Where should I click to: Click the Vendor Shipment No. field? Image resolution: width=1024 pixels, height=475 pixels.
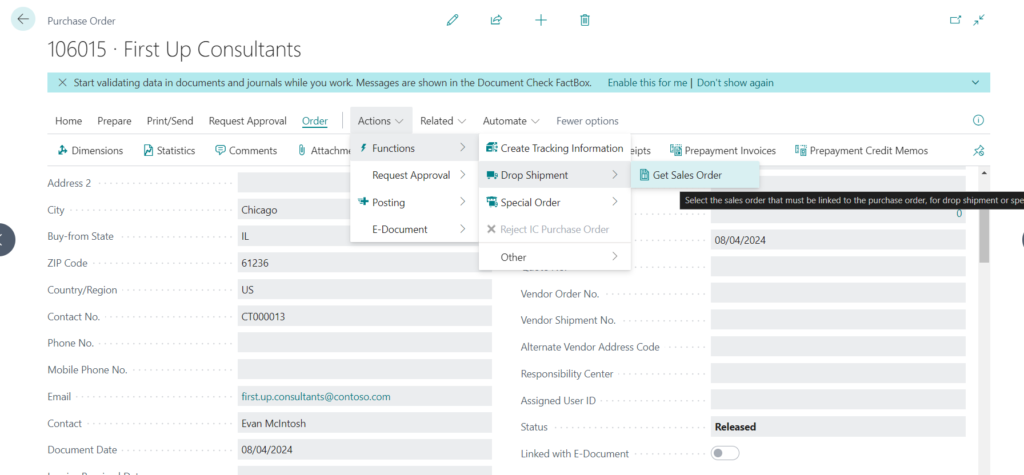[838, 320]
